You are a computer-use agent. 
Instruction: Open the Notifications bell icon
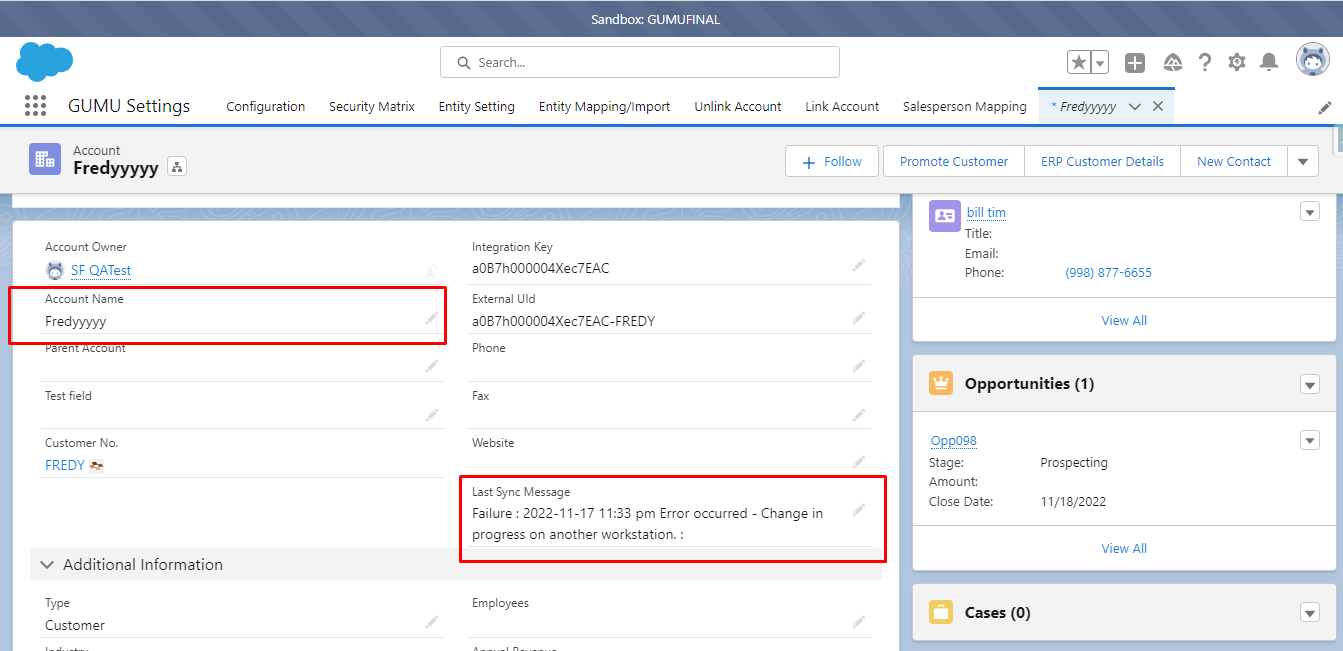(1269, 62)
